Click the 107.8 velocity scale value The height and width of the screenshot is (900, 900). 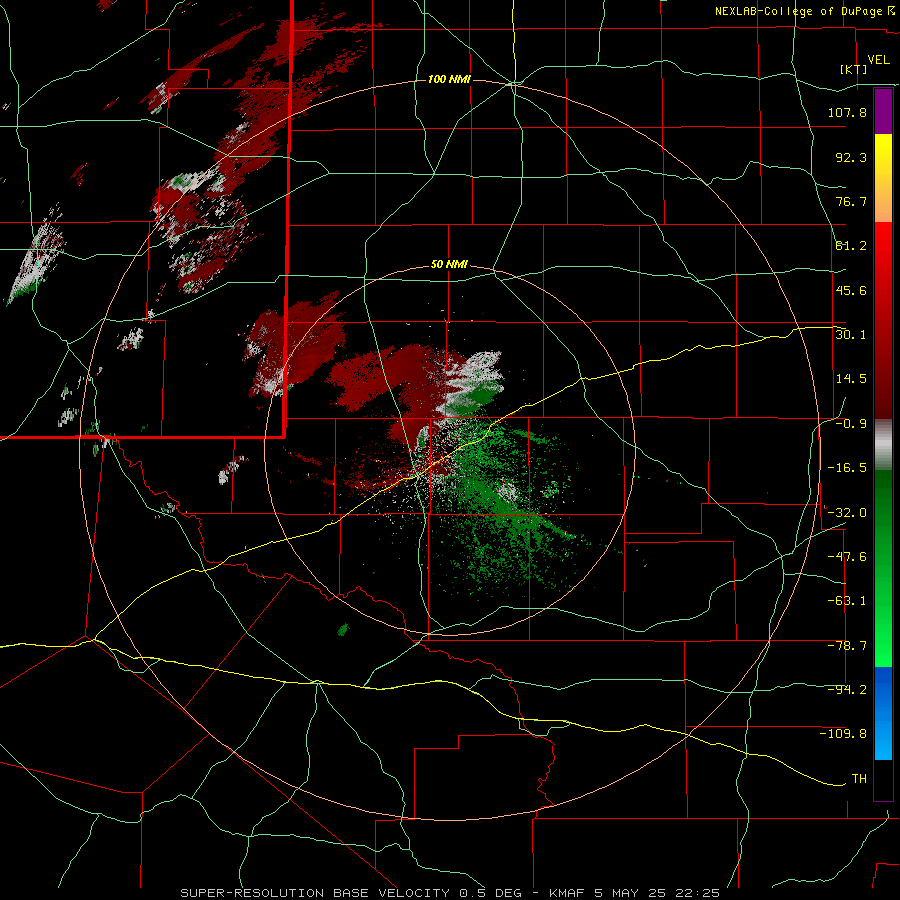[x=847, y=112]
